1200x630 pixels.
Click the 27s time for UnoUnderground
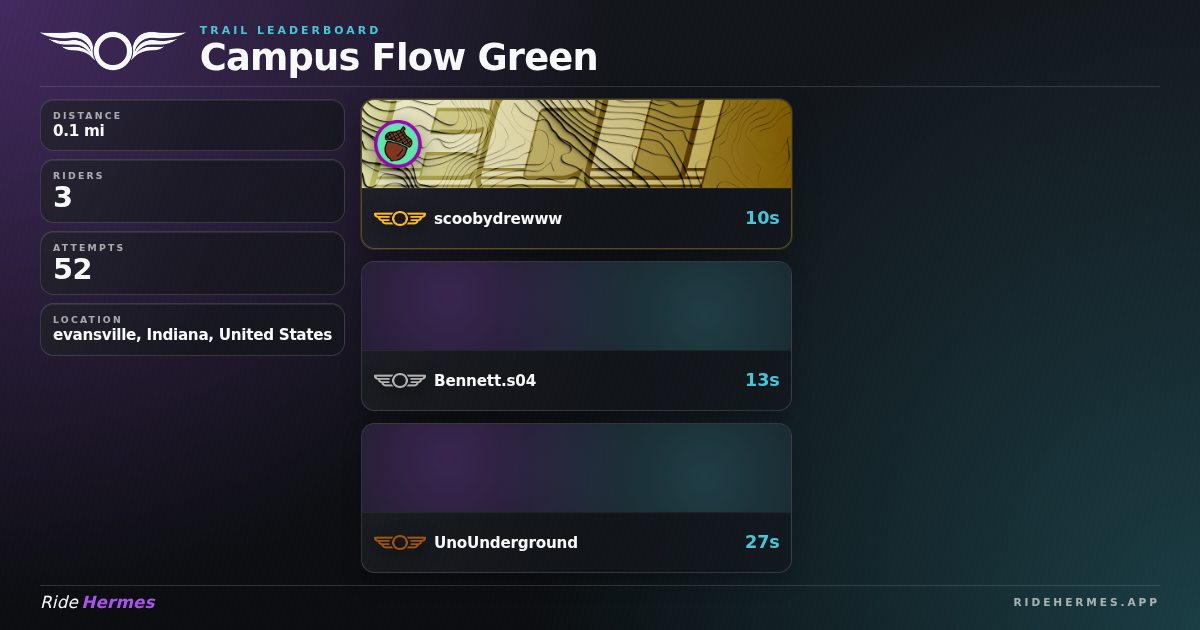pos(762,542)
